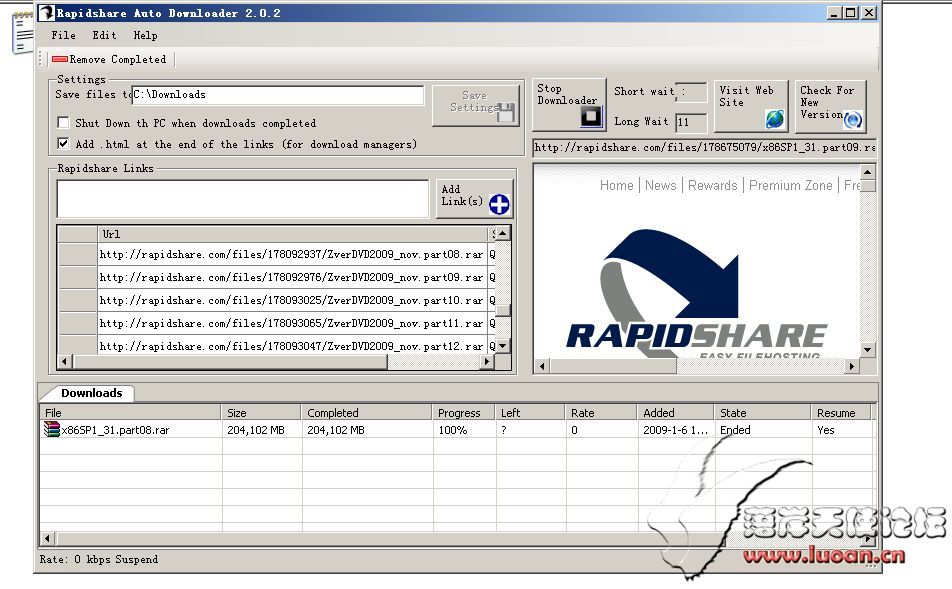Click the Url column header

[x=293, y=234]
